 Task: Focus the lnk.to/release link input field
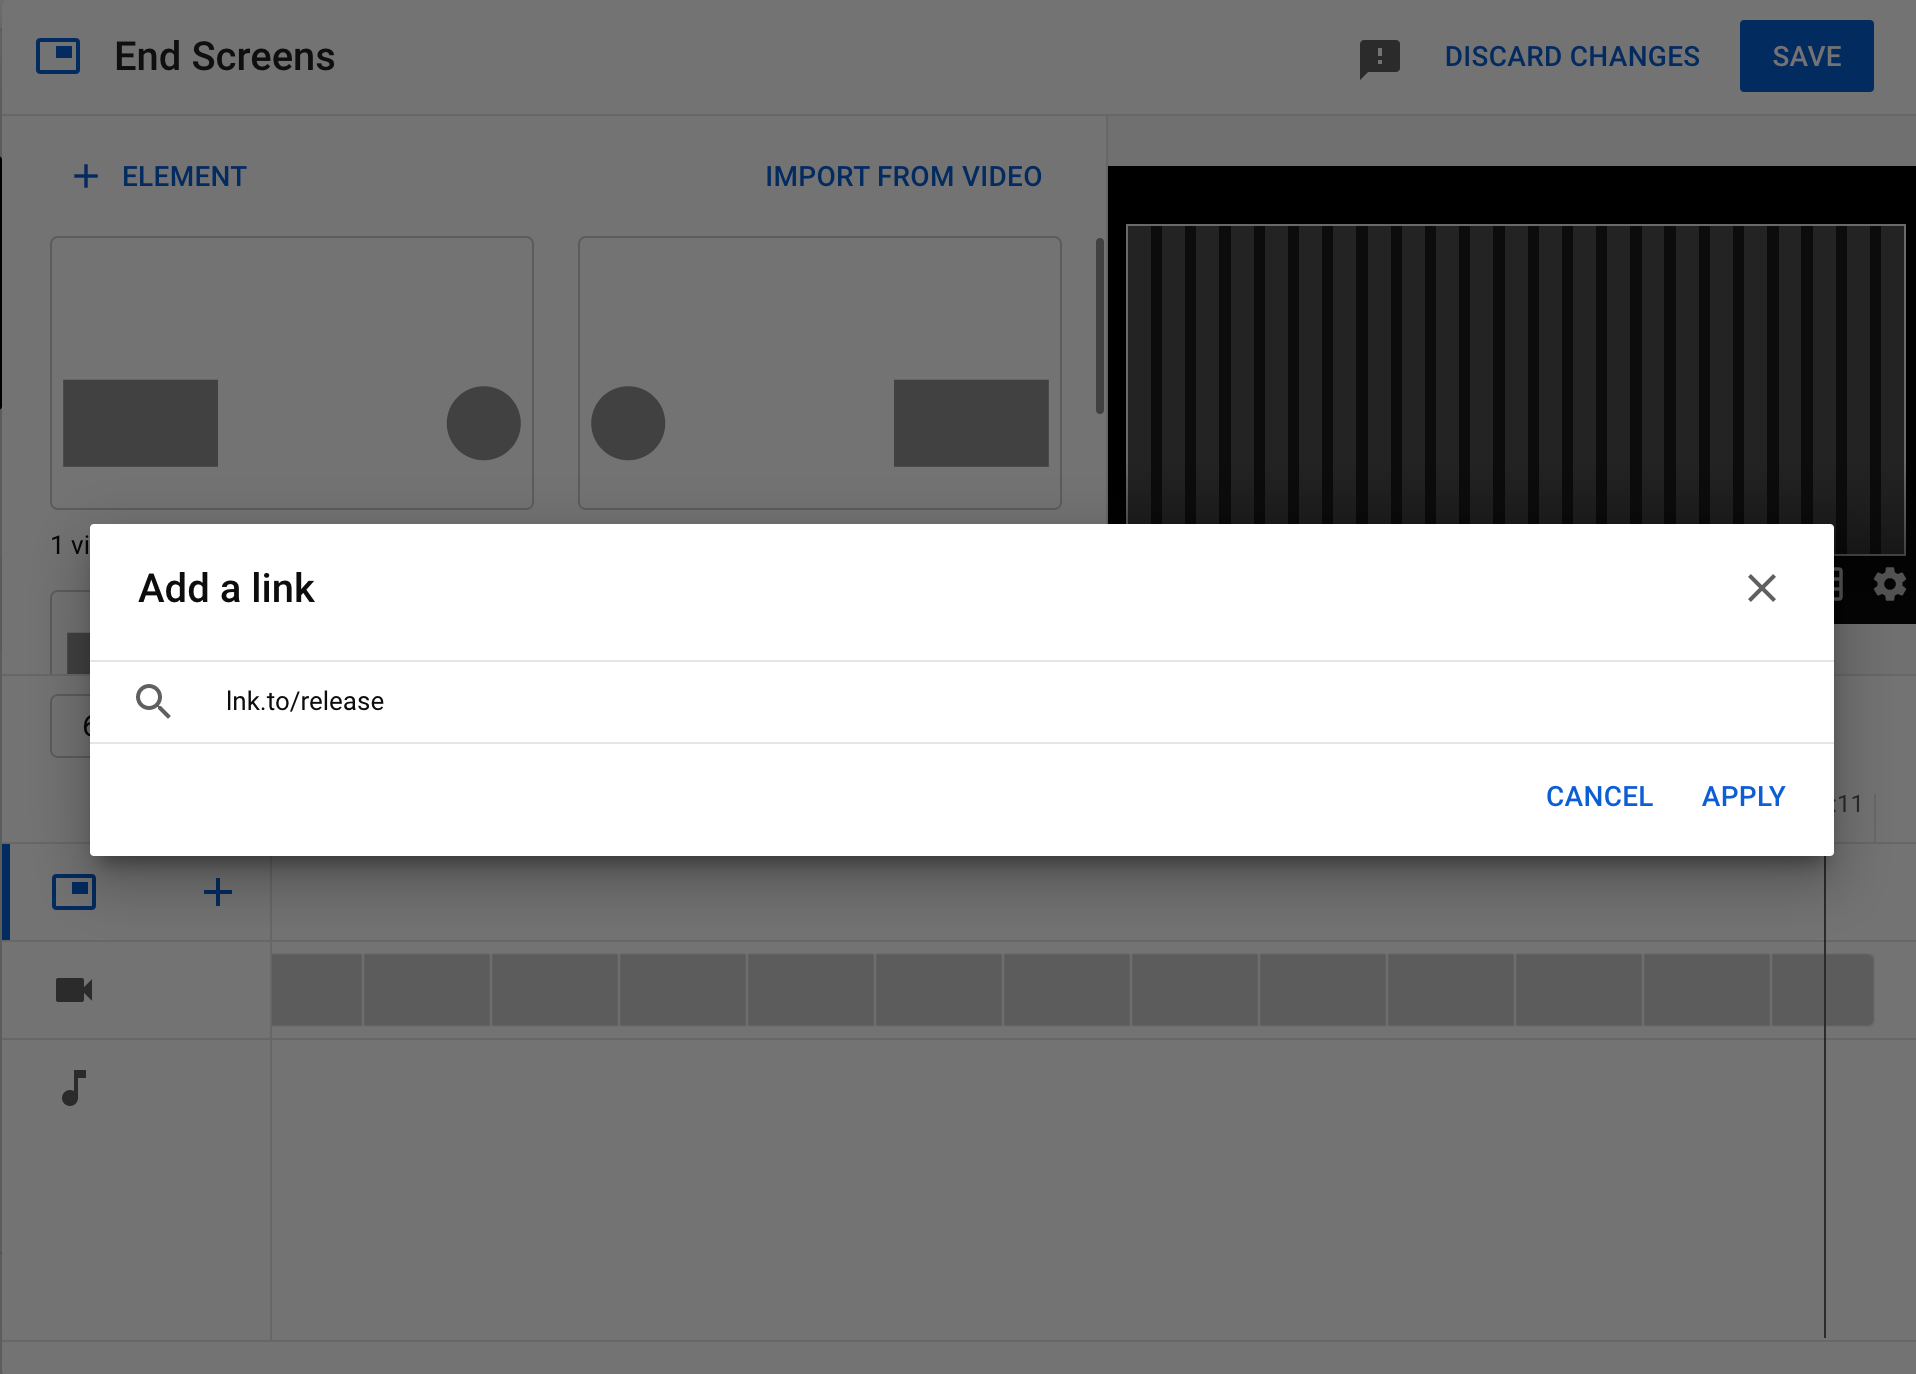pyautogui.click(x=1005, y=701)
